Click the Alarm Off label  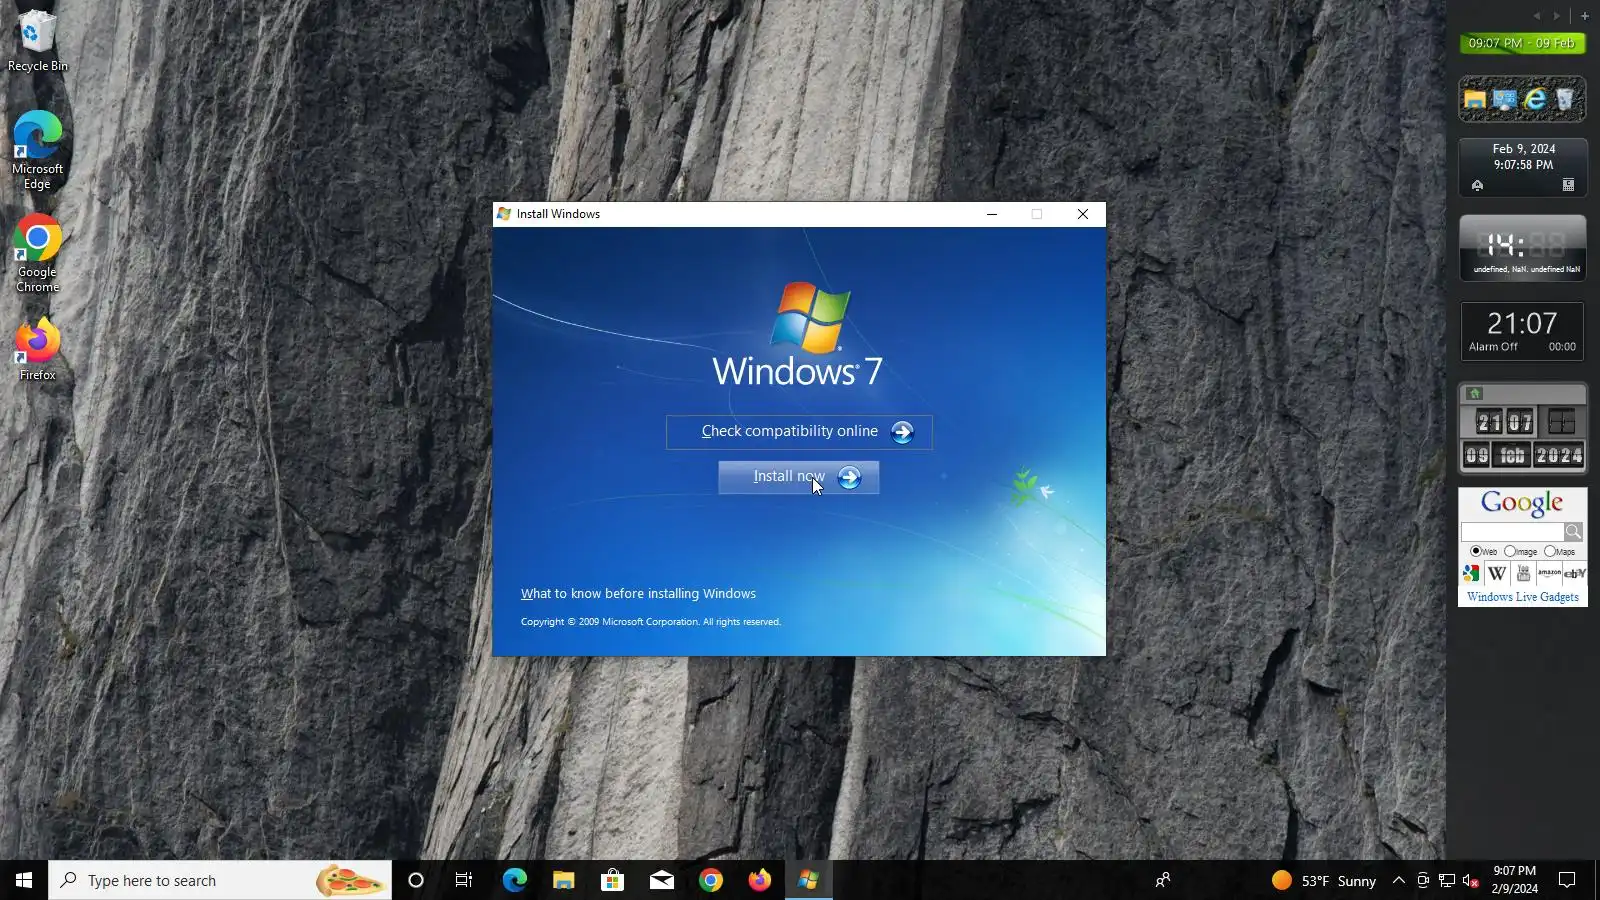1493,347
